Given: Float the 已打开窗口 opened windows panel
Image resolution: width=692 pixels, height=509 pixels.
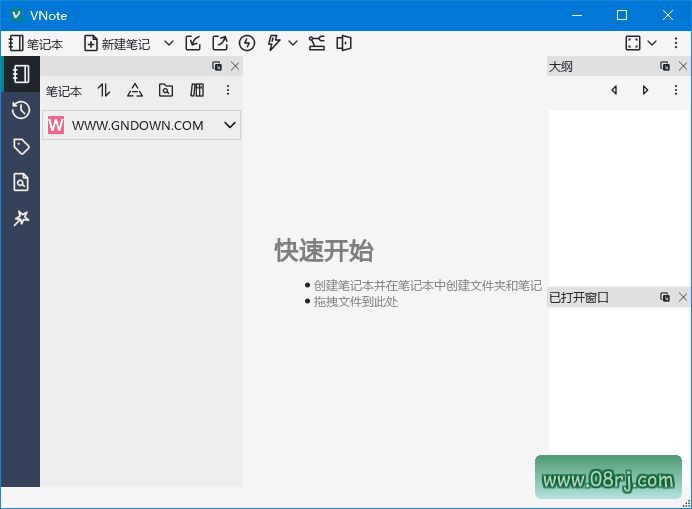Looking at the screenshot, I should 665,297.
